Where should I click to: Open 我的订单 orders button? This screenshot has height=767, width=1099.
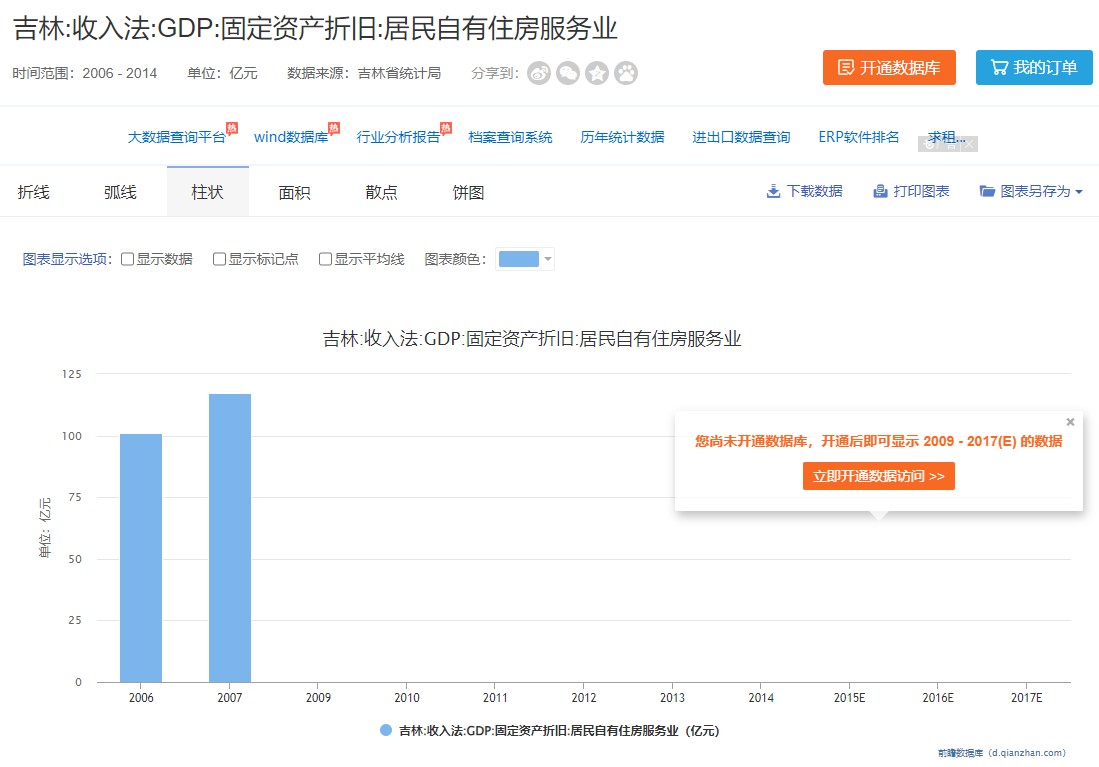point(1034,67)
